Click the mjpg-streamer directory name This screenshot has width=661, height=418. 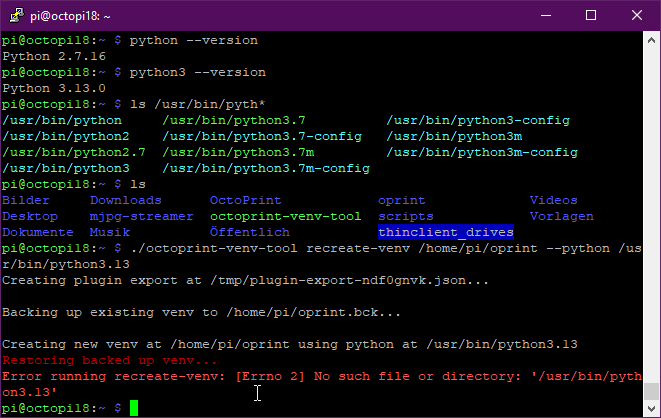click(x=141, y=216)
